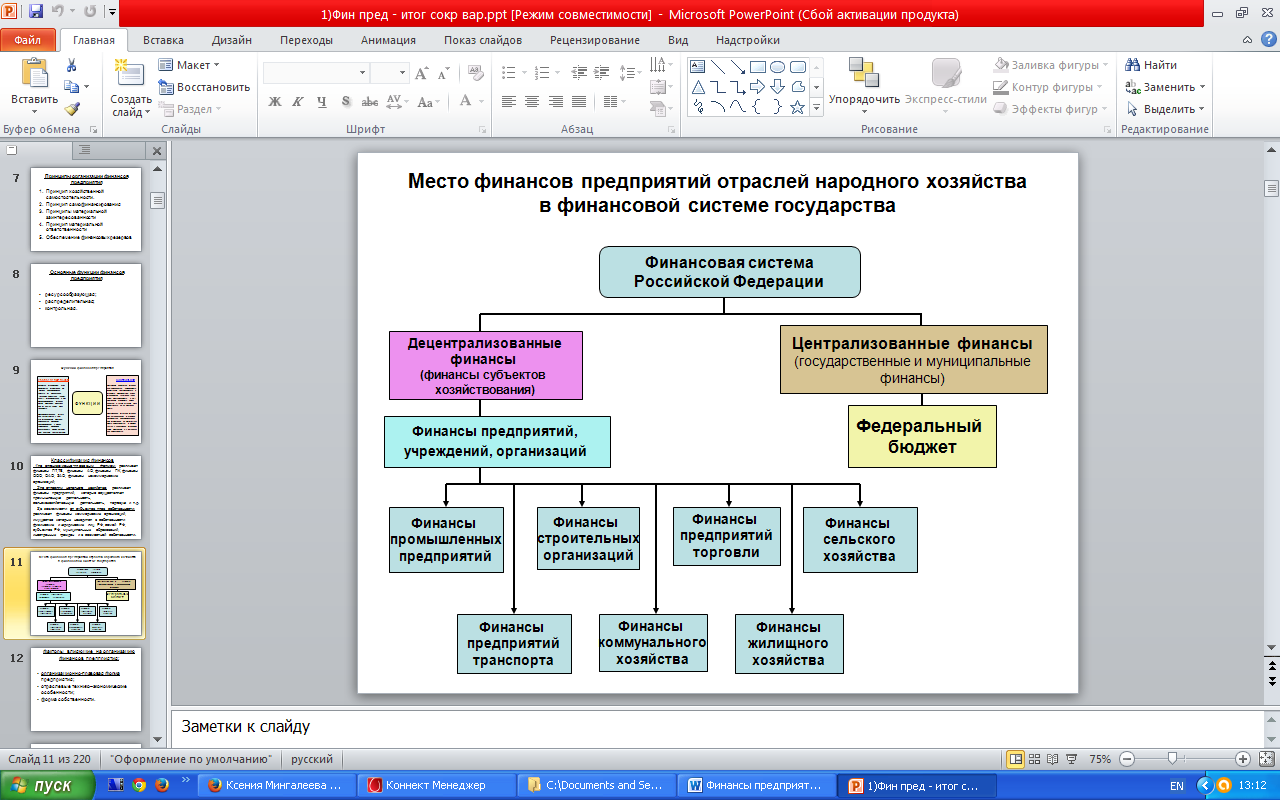Click the Copy icon in clipboard group

point(72,87)
